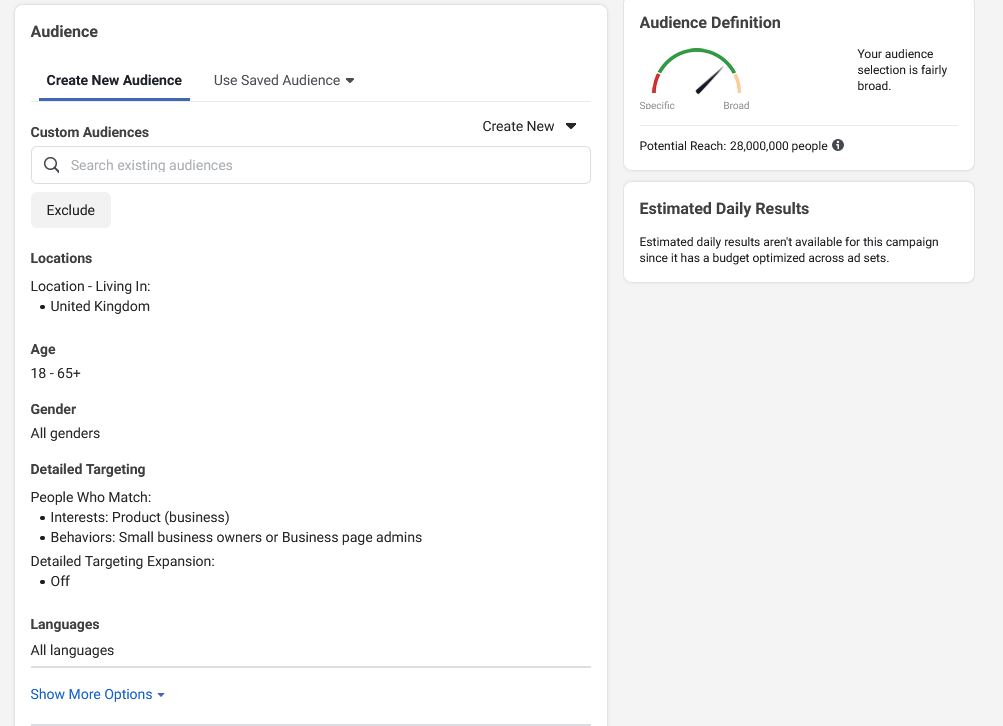The width and height of the screenshot is (1003, 726).
Task: Click the Detailed Targeting Expansion Off value
Action: pyautogui.click(x=60, y=581)
